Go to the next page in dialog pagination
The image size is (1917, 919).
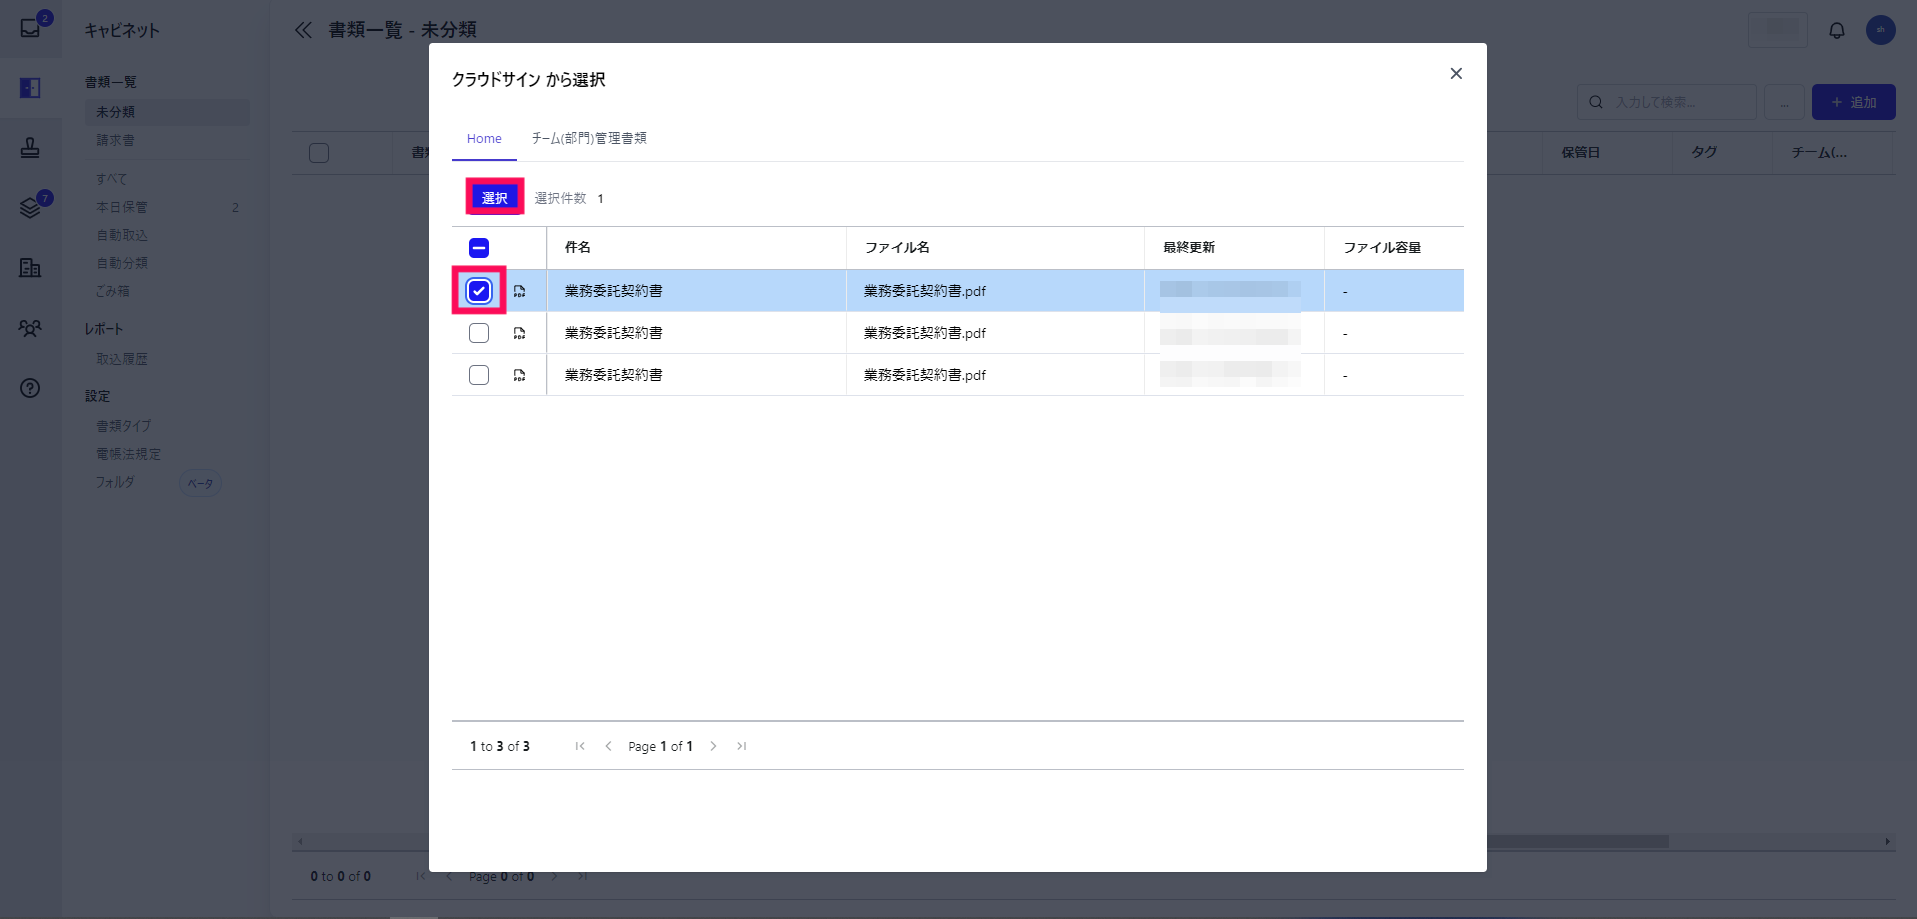click(x=713, y=746)
